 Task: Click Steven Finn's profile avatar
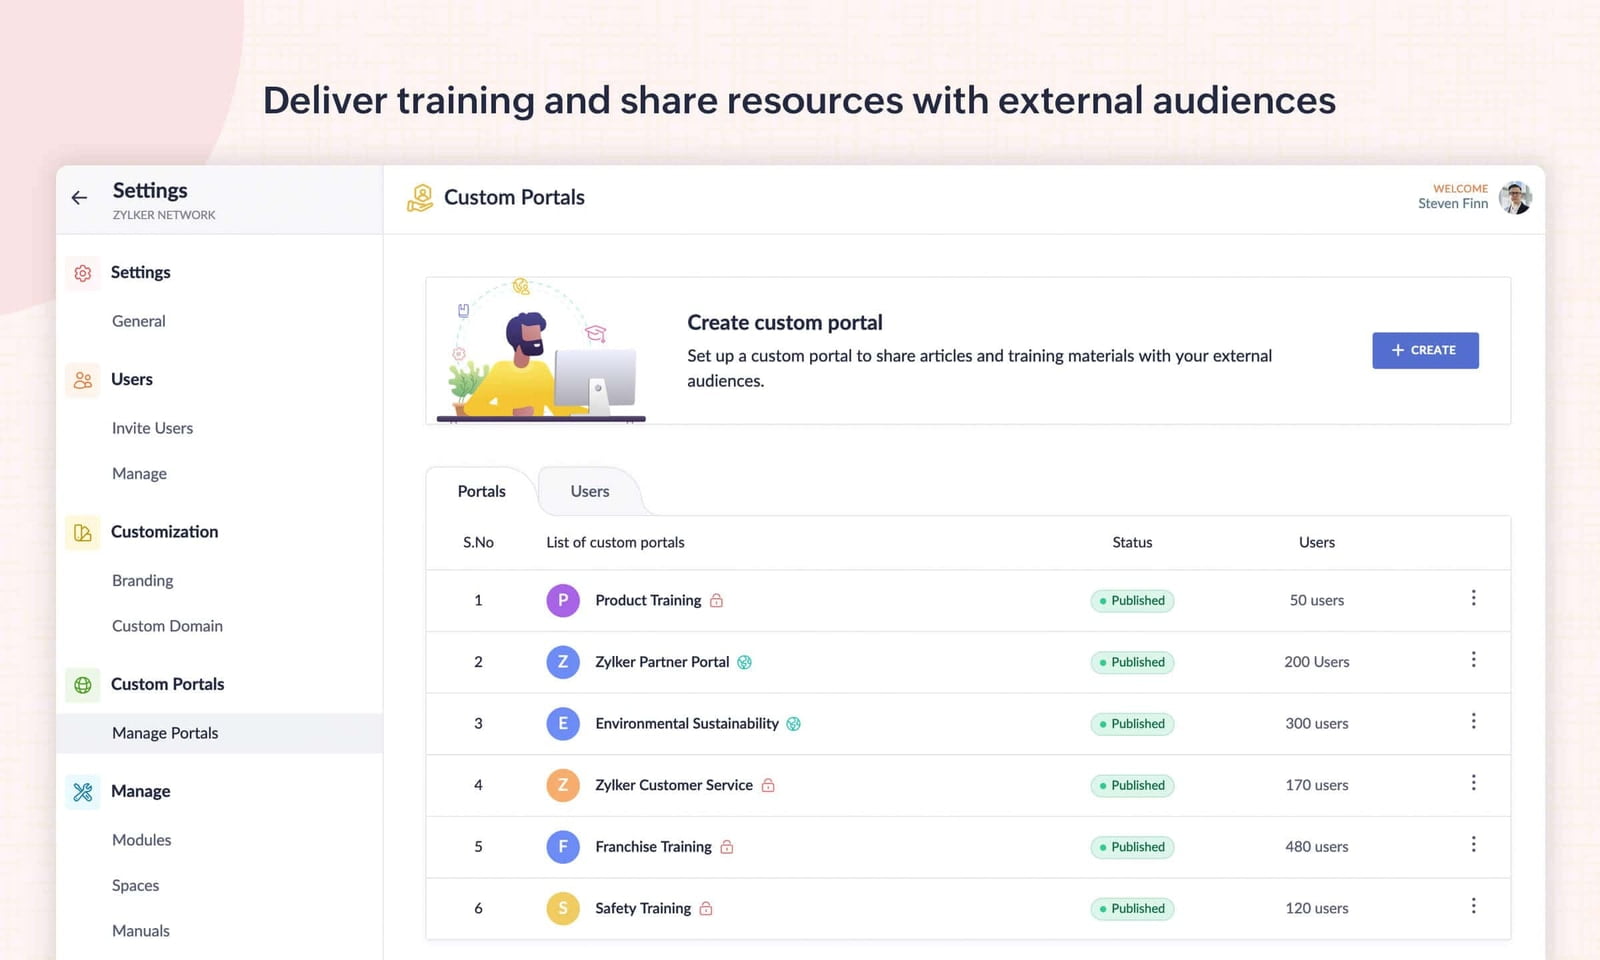pyautogui.click(x=1515, y=198)
